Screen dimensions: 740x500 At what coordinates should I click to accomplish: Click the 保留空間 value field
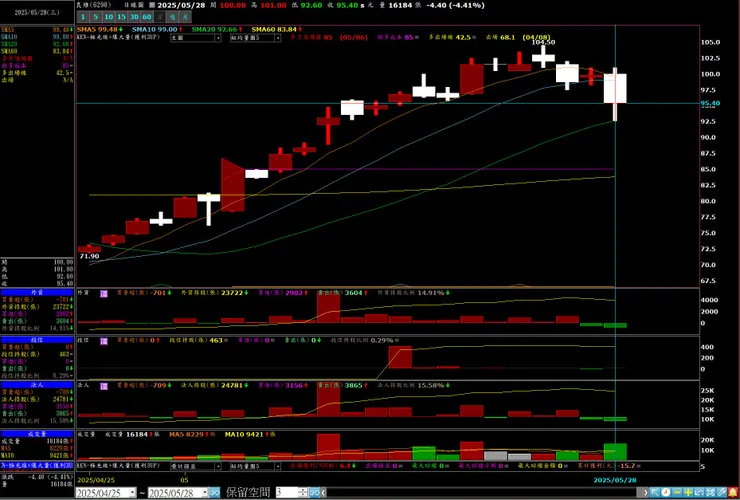(x=287, y=492)
